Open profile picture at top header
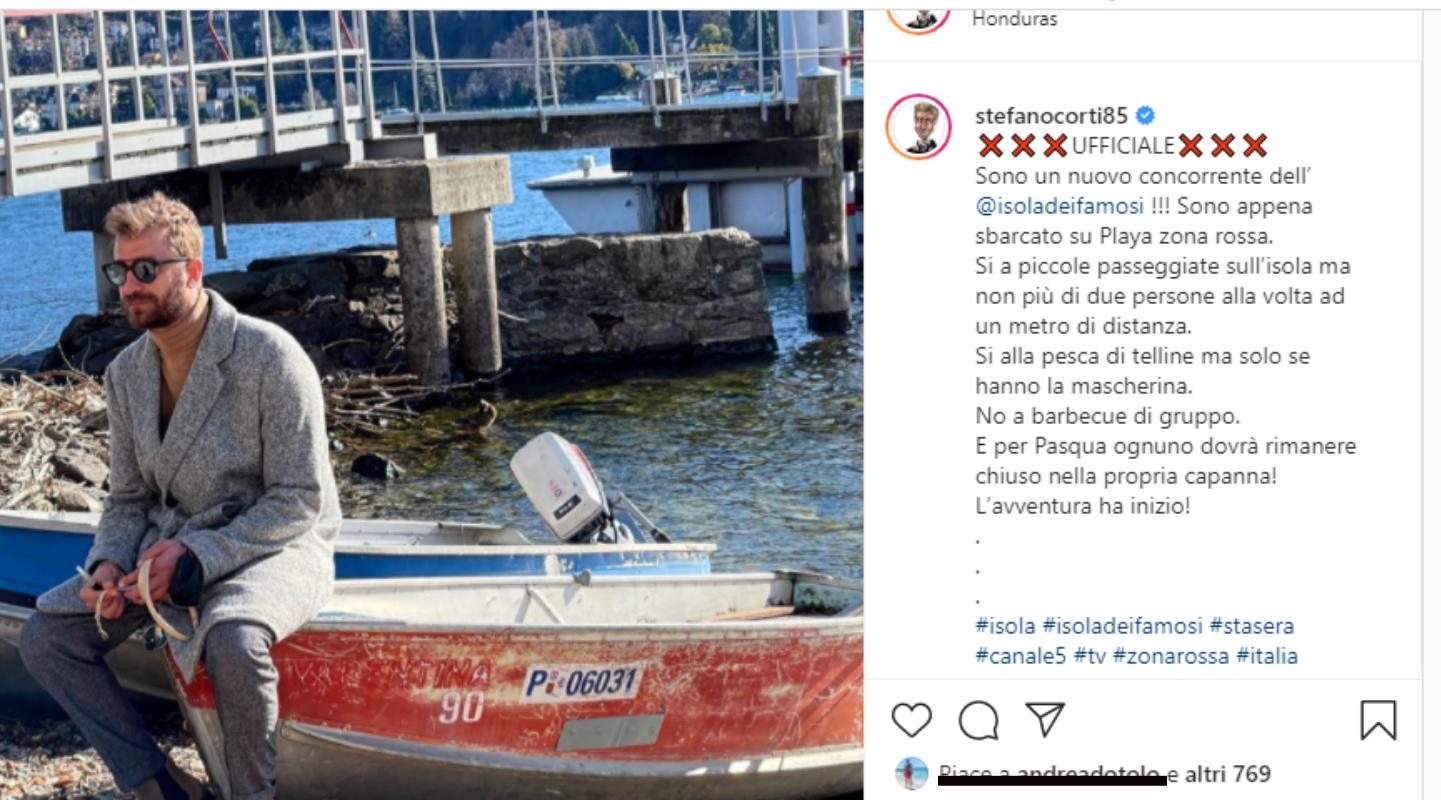Screen dimensions: 1441x800 tap(918, 15)
